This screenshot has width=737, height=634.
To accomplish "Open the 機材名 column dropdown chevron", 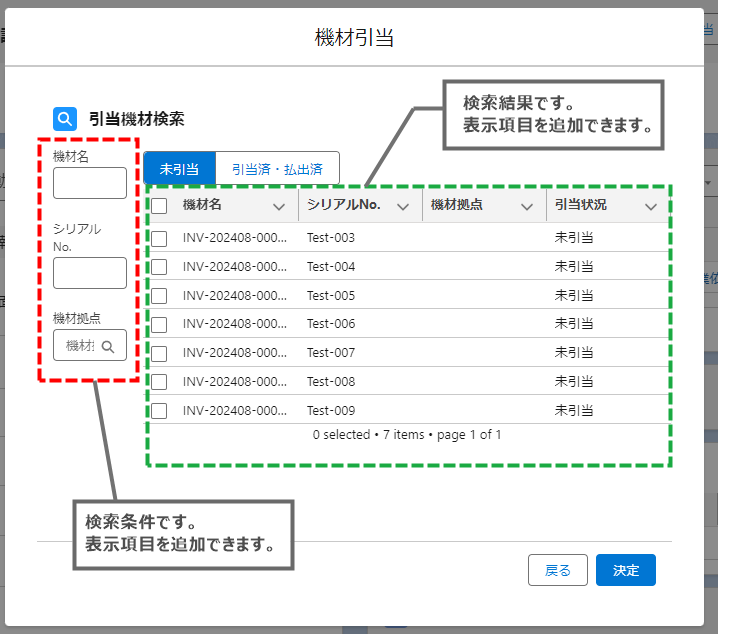I will pos(279,206).
